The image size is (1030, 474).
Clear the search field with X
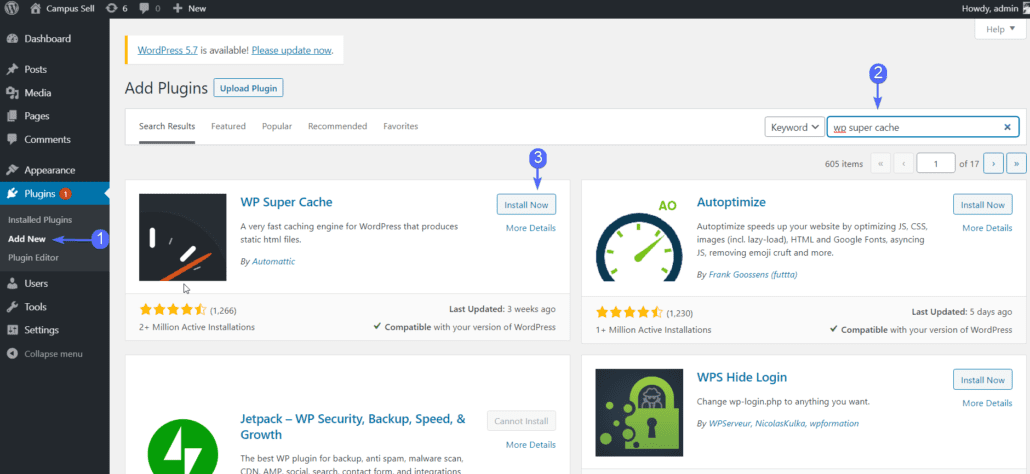(1007, 127)
